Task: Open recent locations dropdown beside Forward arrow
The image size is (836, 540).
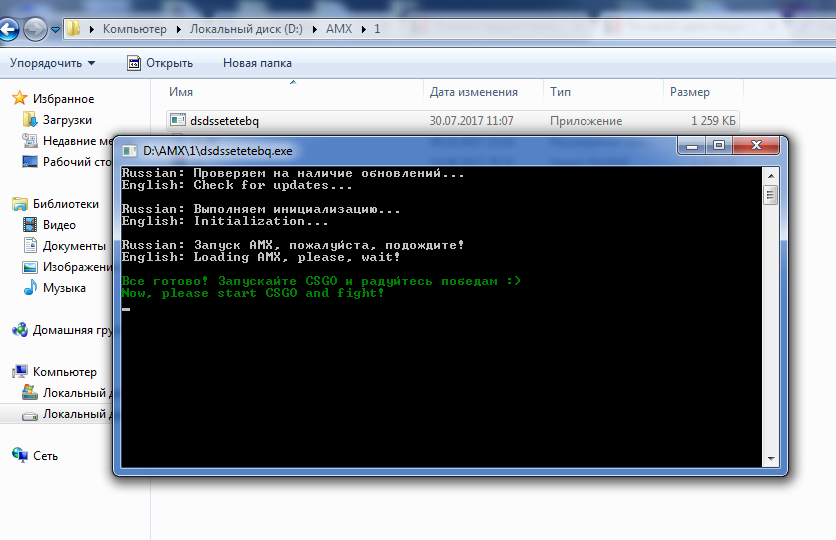Action: point(55,29)
